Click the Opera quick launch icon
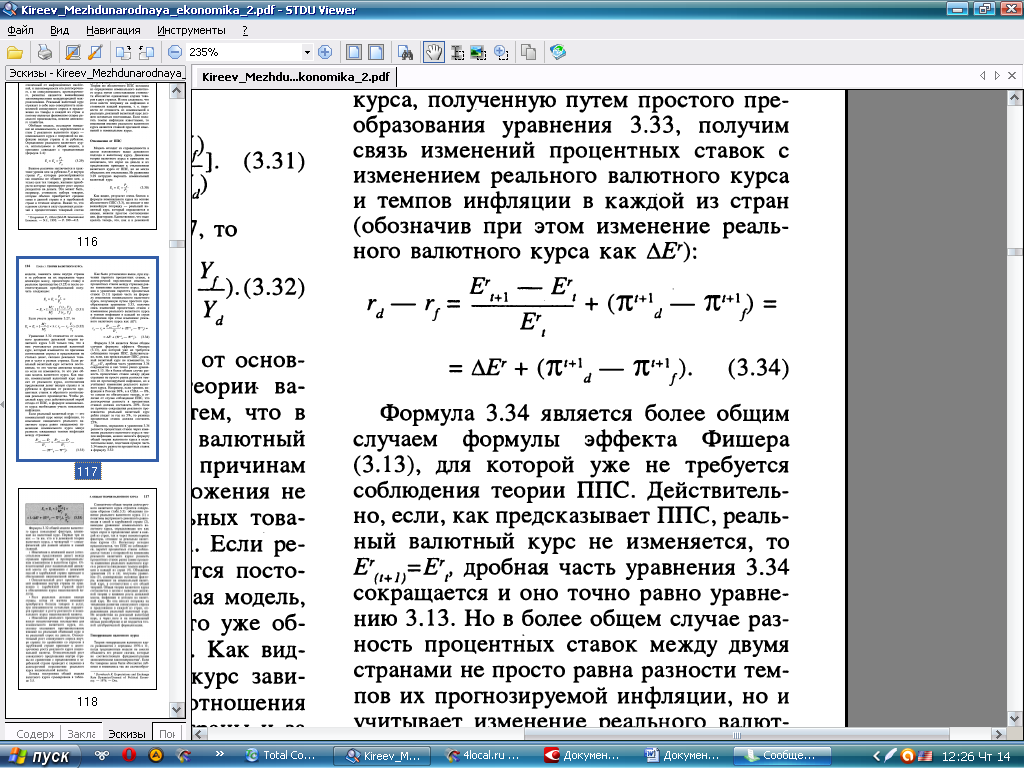Image resolution: width=1024 pixels, height=768 pixels. [x=129, y=755]
